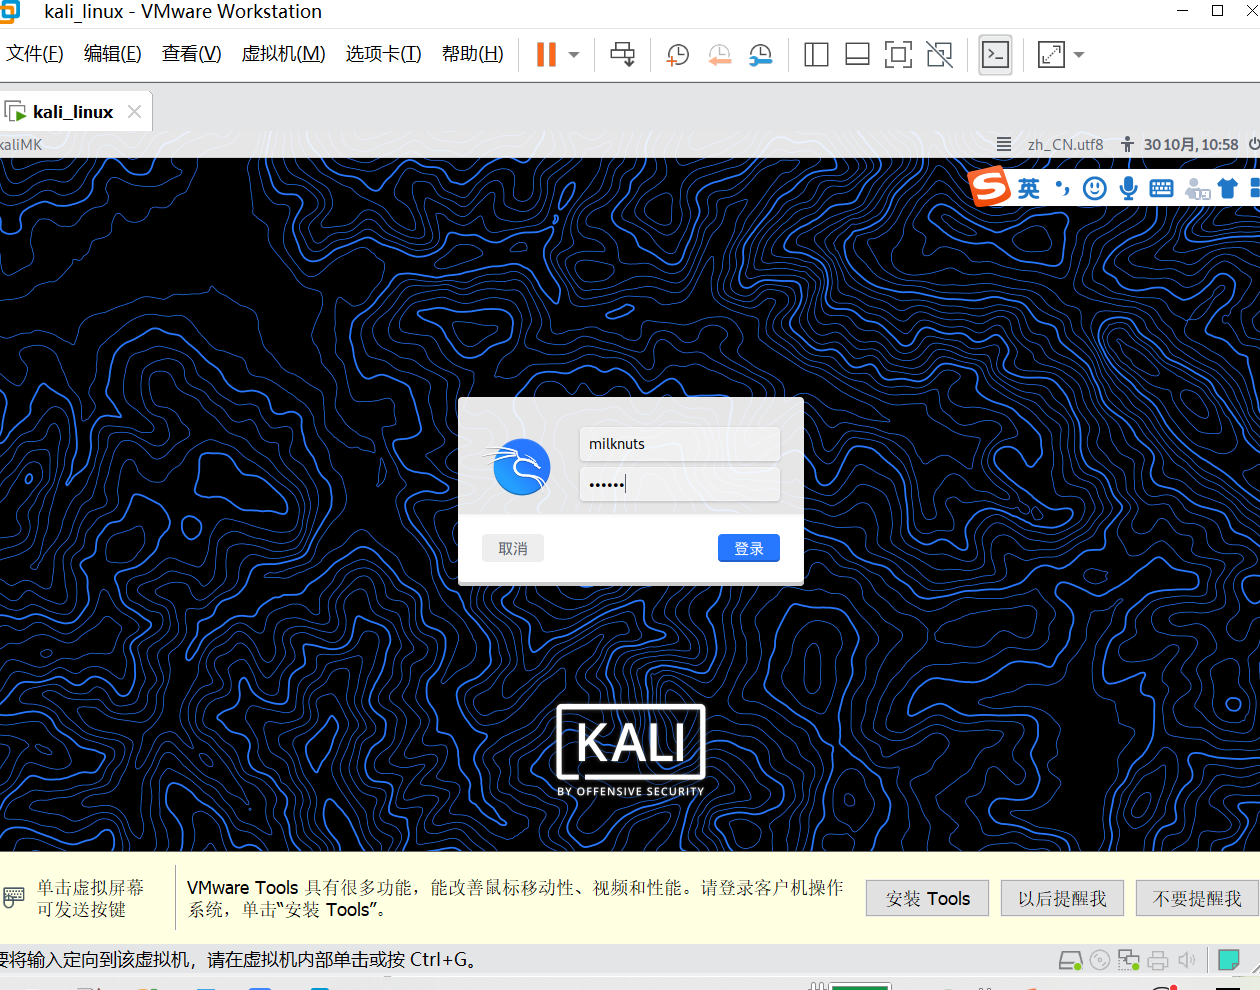The height and width of the screenshot is (990, 1260).
Task: Toggle the thumbnail bar icon
Action: click(857, 54)
